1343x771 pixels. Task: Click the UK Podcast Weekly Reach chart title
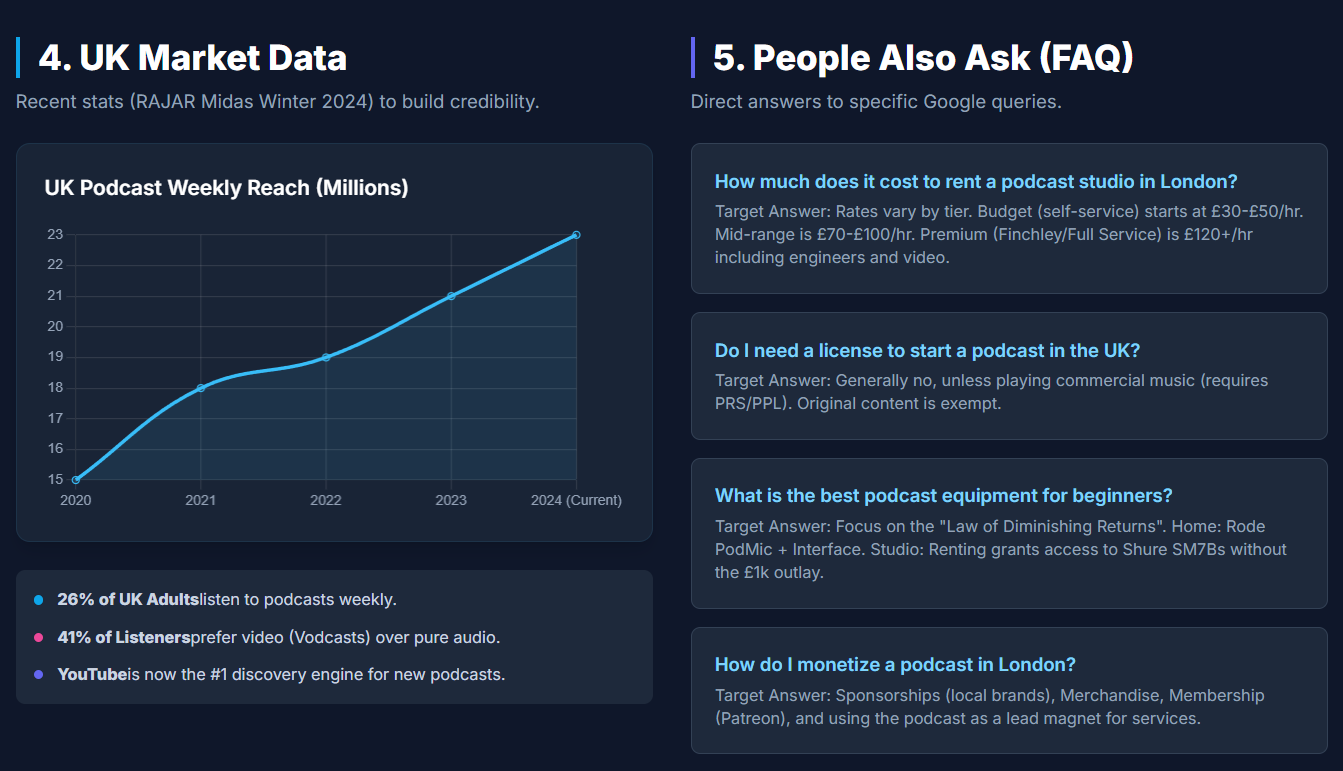click(227, 188)
